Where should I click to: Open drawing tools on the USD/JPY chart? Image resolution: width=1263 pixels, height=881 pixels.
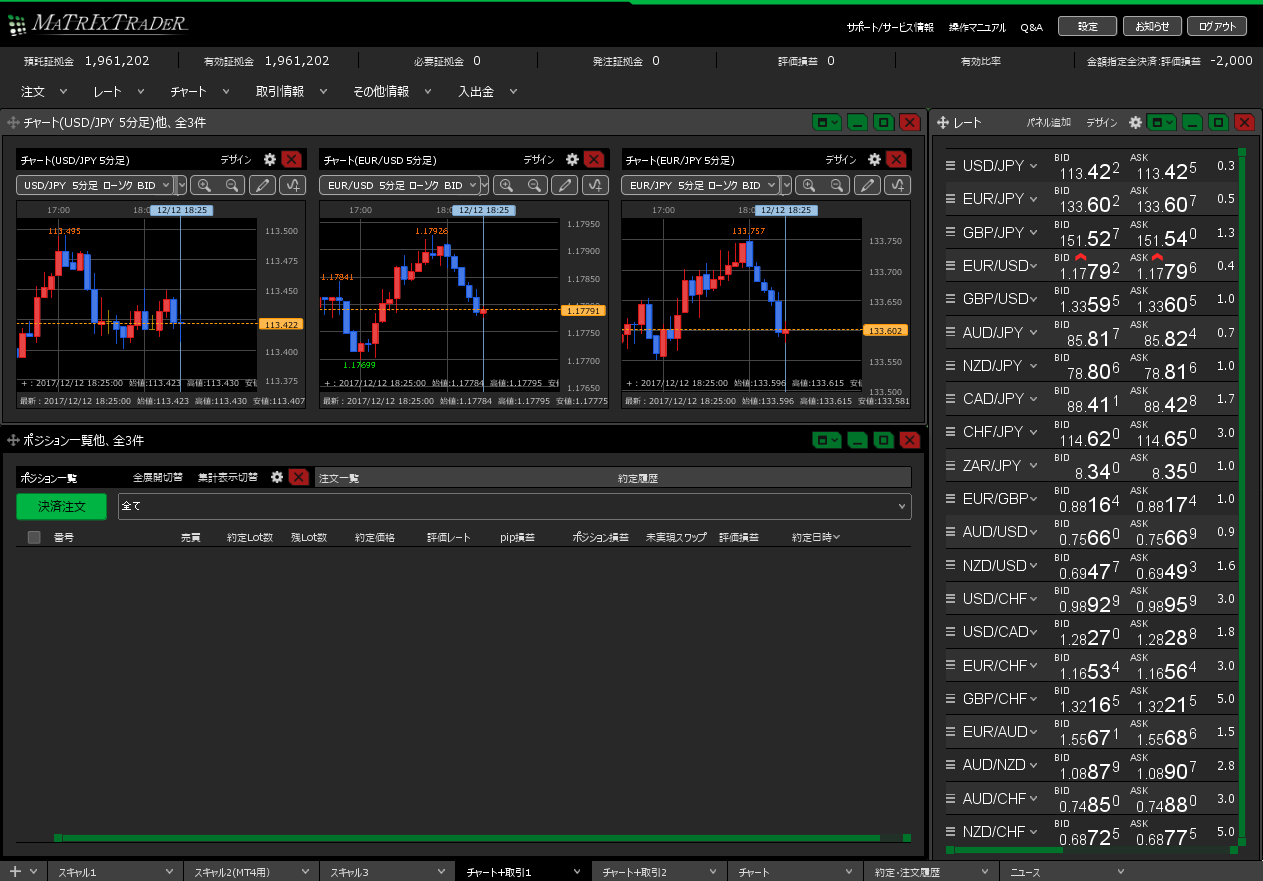point(262,185)
